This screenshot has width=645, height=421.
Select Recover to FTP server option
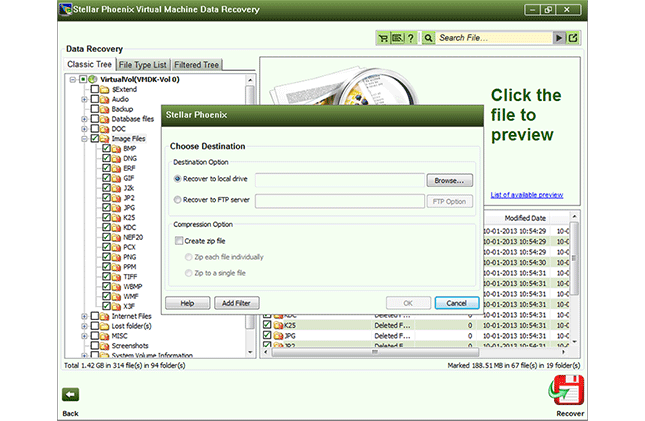177,200
